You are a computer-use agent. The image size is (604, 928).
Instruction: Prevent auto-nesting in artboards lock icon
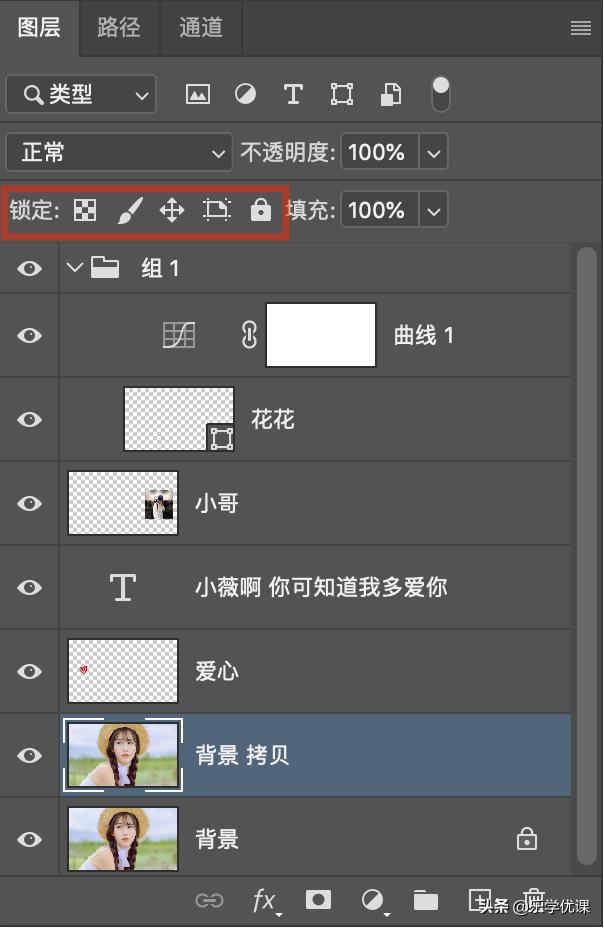click(217, 210)
